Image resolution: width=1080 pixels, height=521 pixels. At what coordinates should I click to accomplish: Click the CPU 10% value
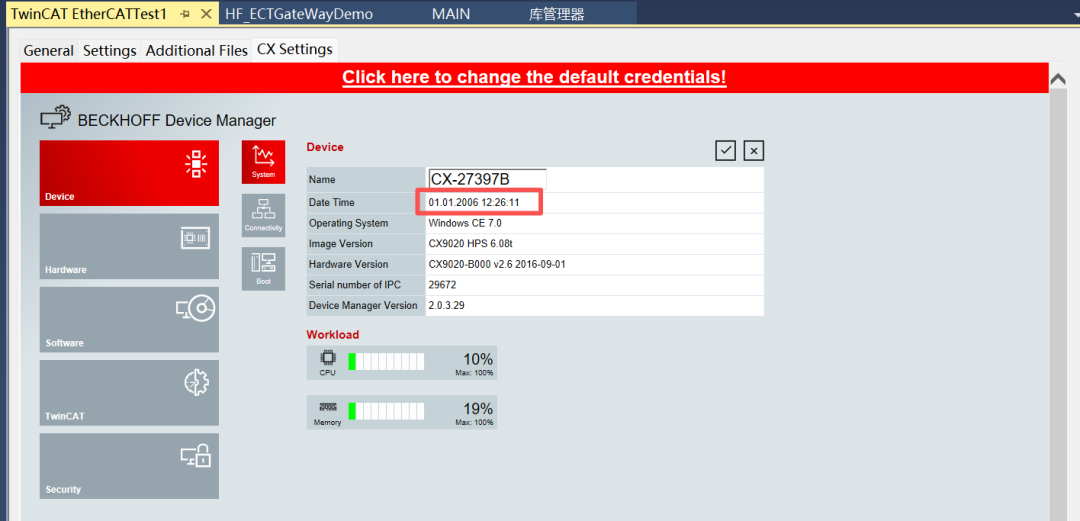pos(478,359)
